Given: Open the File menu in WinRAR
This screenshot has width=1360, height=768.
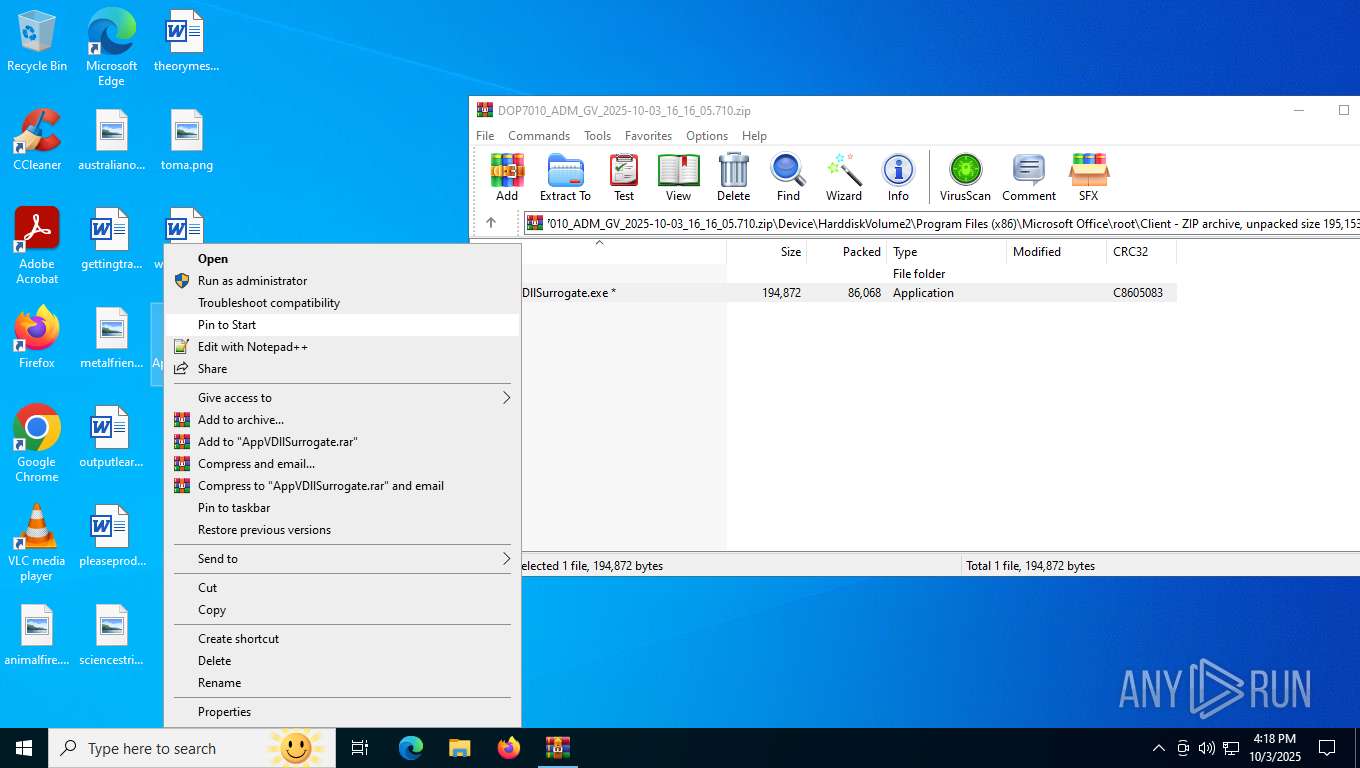Looking at the screenshot, I should [485, 136].
